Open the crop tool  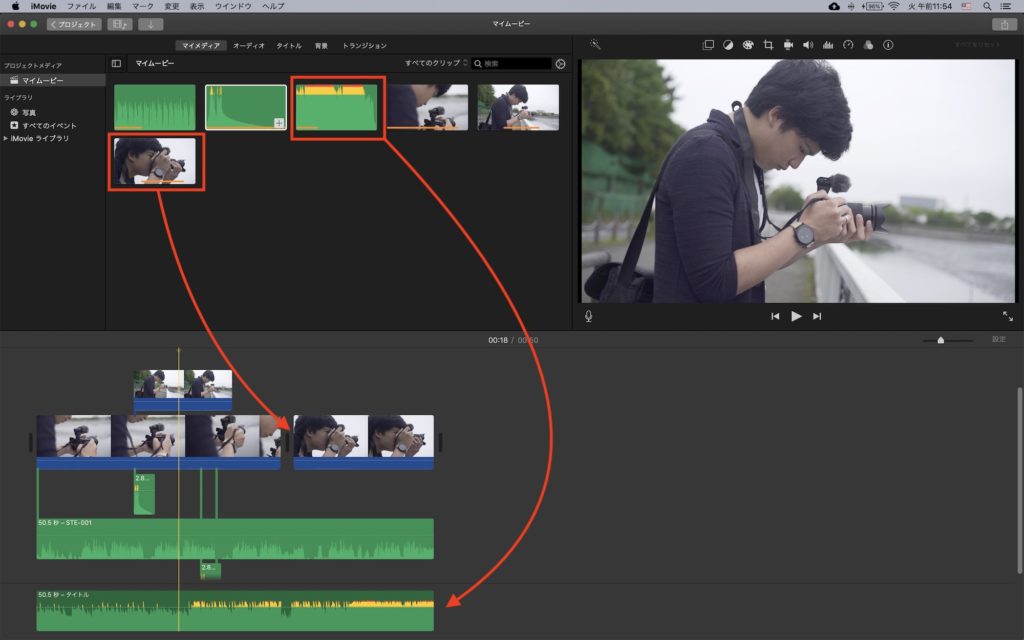tap(768, 45)
